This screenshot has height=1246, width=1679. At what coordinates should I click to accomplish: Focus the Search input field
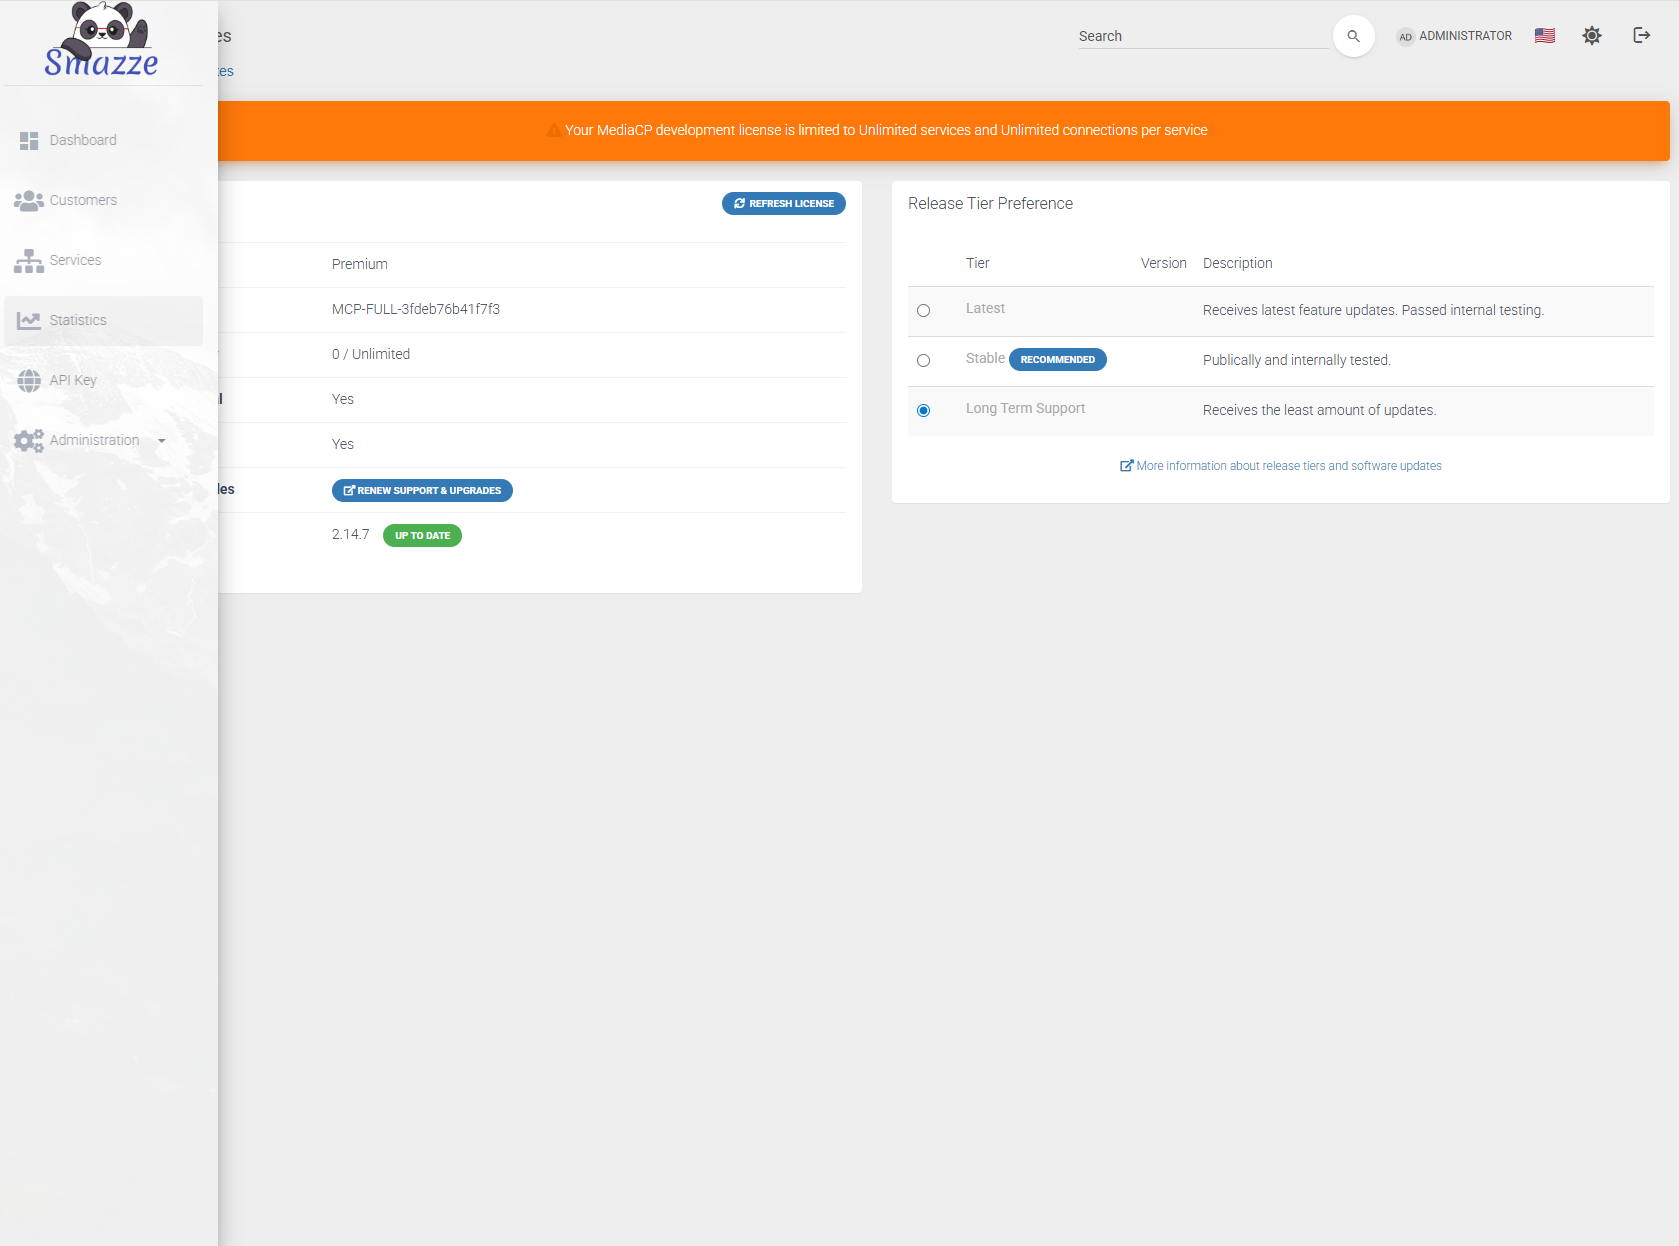pos(1202,36)
